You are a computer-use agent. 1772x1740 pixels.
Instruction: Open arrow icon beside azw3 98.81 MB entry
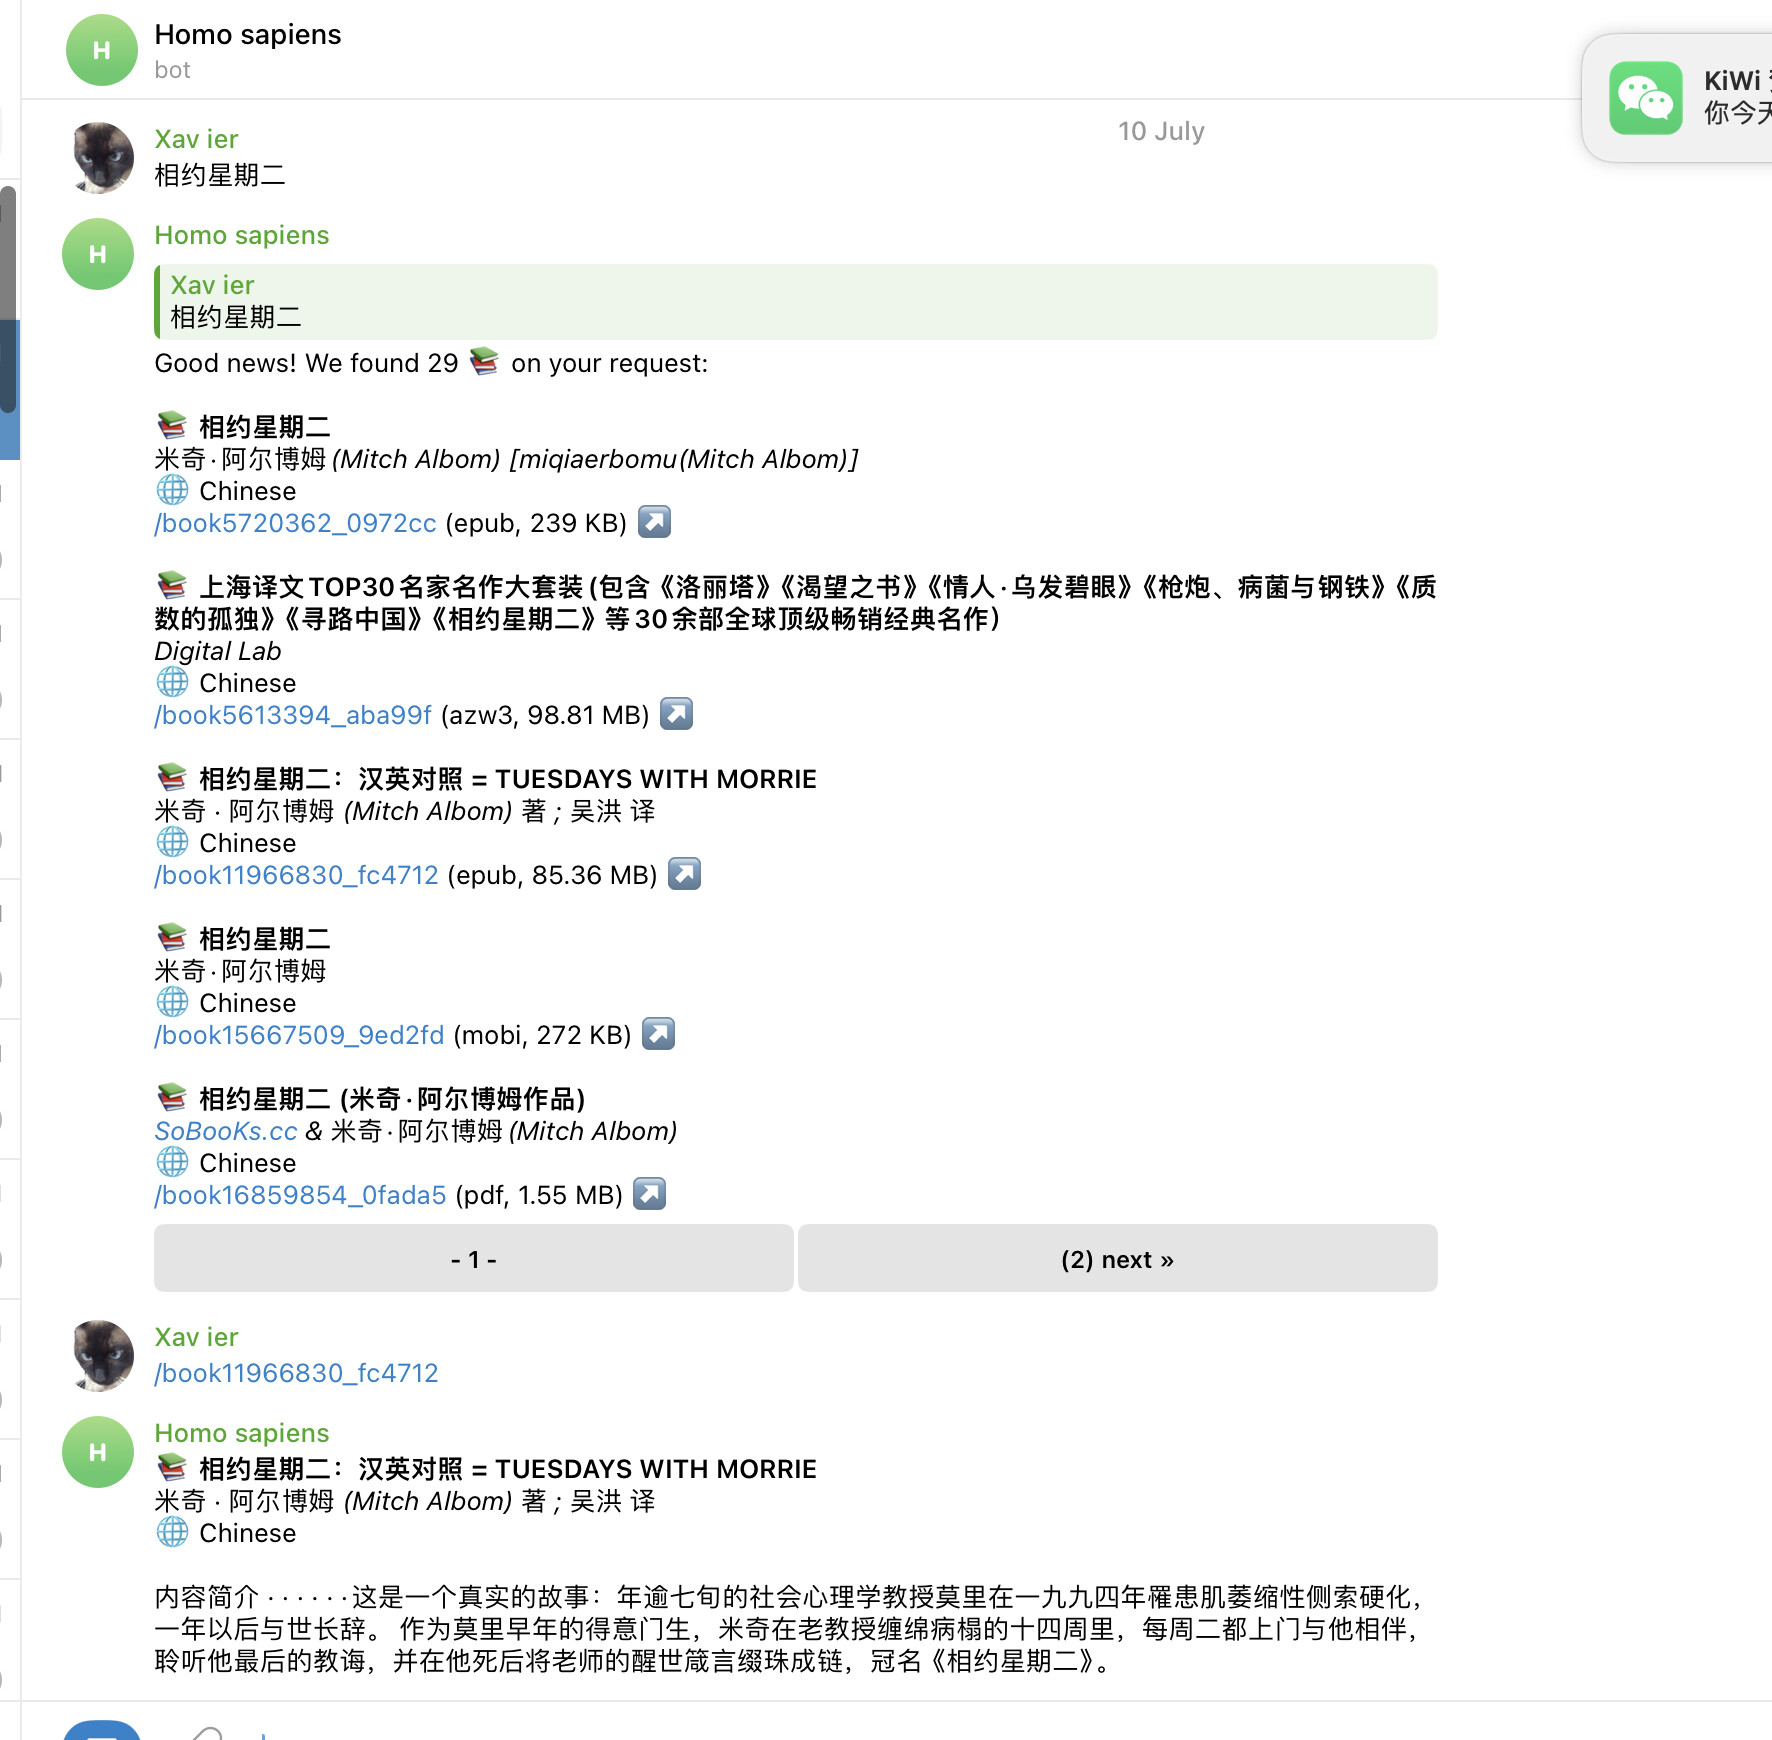[x=677, y=714]
